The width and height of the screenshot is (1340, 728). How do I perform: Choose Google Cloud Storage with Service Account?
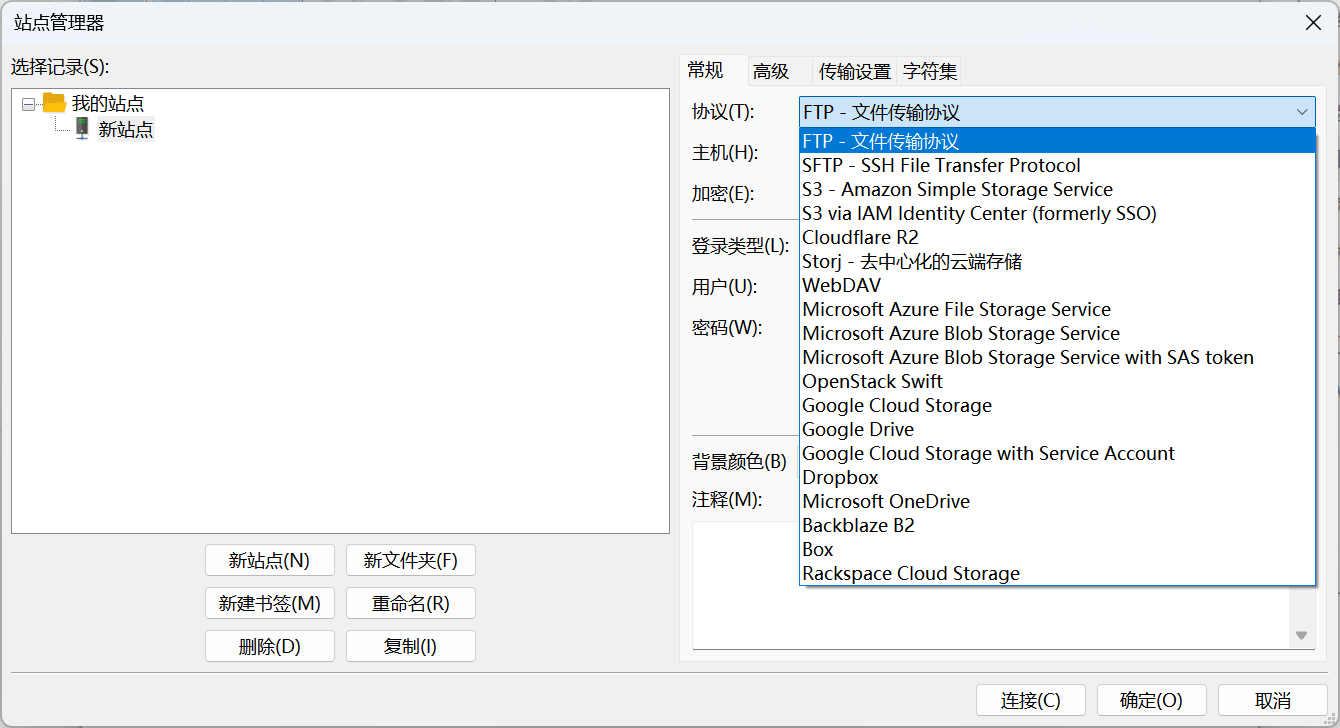click(x=1057, y=453)
